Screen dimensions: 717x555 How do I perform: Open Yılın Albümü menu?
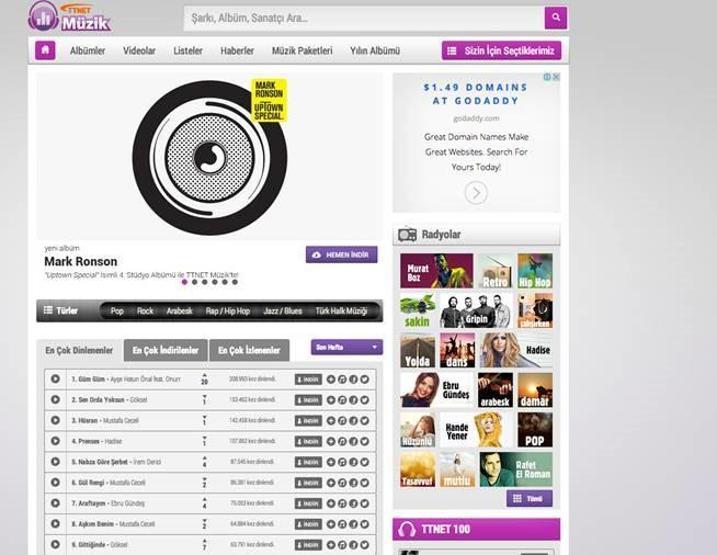coord(375,51)
